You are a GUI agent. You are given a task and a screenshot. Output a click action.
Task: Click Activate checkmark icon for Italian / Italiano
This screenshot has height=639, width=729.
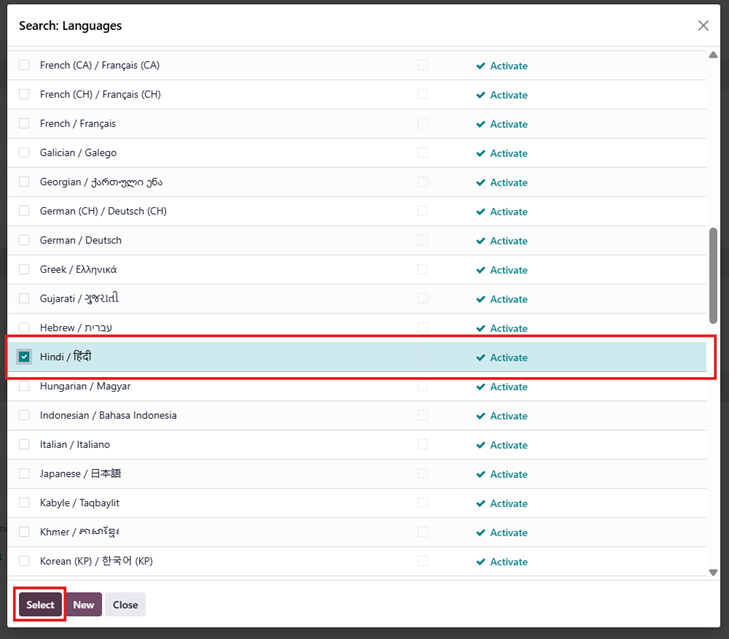pos(481,445)
